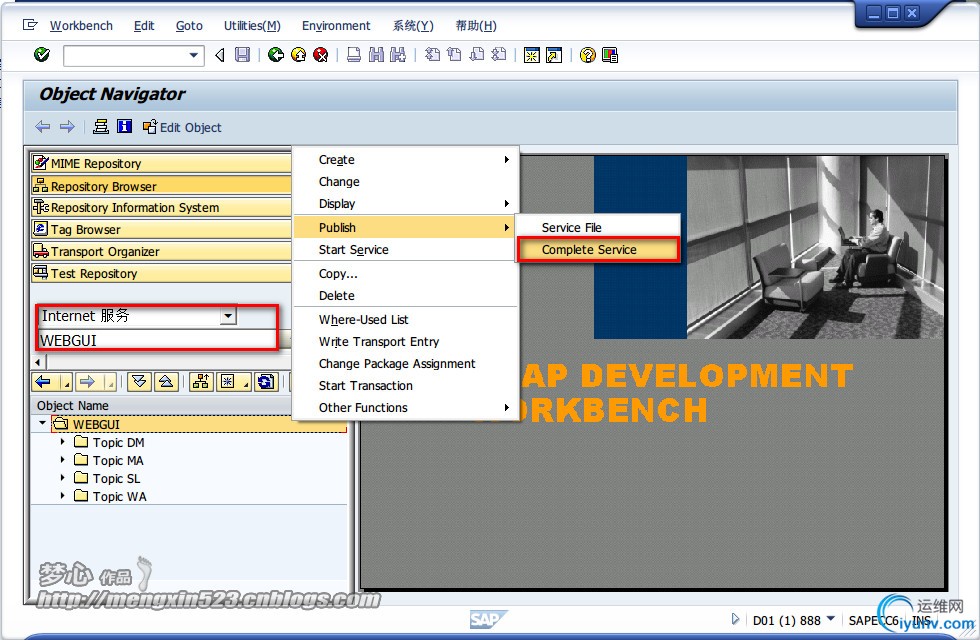Viewport: 980px width, 640px height.
Task: Open the Create submenu in context menu
Action: [x=405, y=159]
